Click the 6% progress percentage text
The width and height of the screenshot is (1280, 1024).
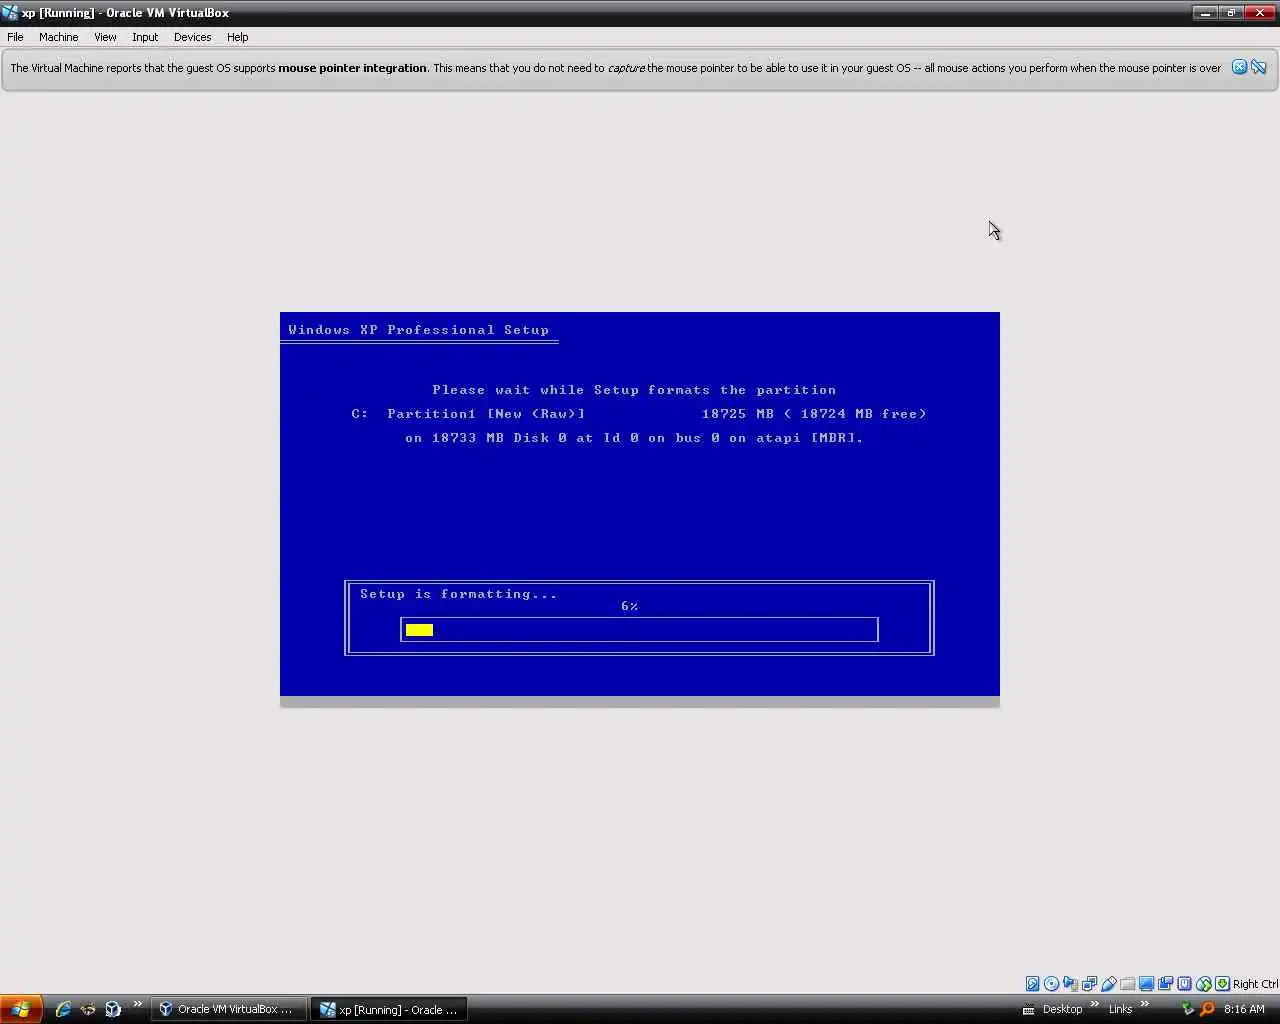click(x=629, y=606)
